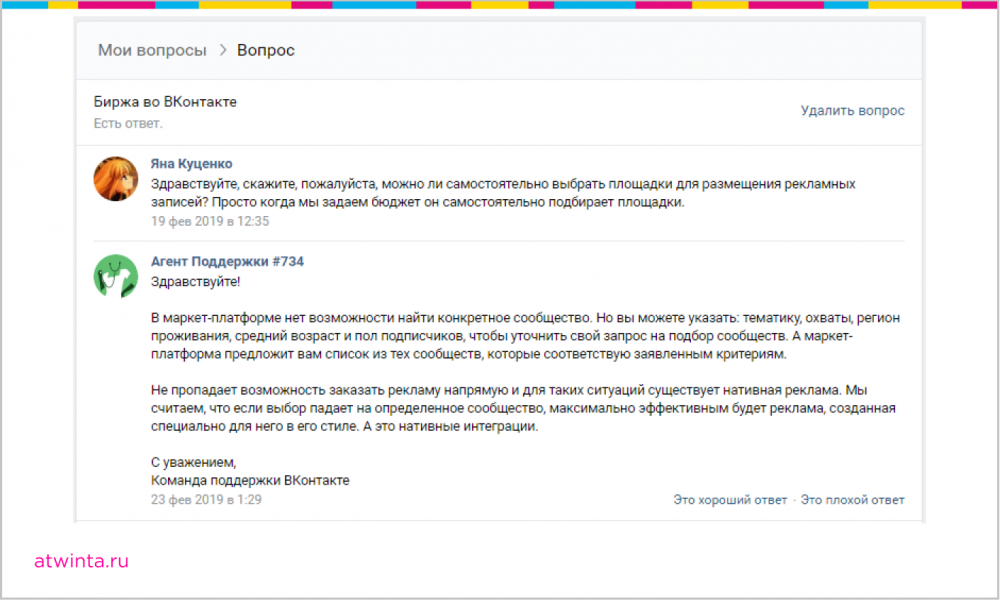
Task: Select the Вопрос breadcrumb item
Action: [266, 50]
